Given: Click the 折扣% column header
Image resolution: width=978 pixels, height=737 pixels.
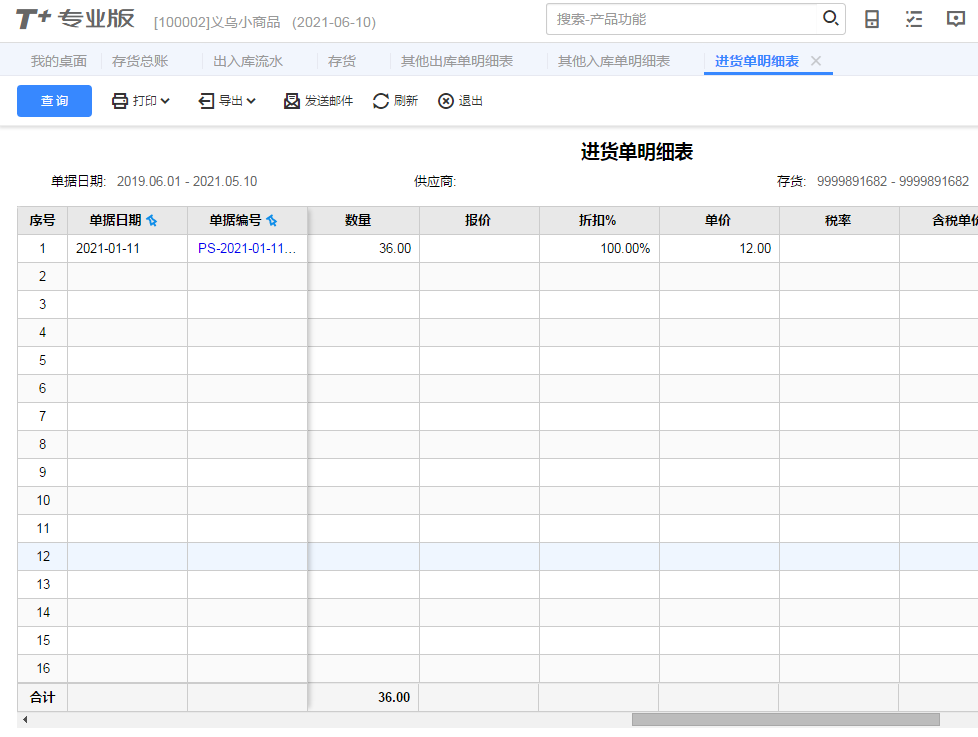Looking at the screenshot, I should pyautogui.click(x=598, y=220).
